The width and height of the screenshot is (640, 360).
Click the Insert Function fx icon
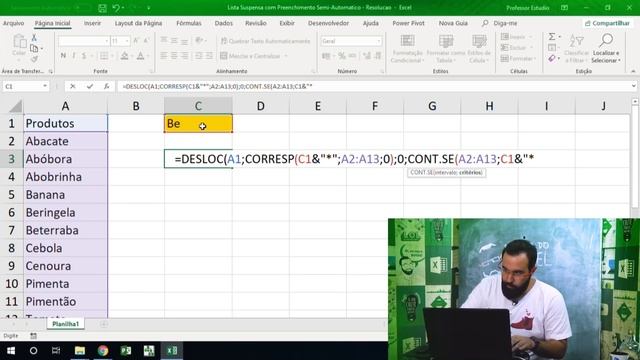click(x=106, y=86)
